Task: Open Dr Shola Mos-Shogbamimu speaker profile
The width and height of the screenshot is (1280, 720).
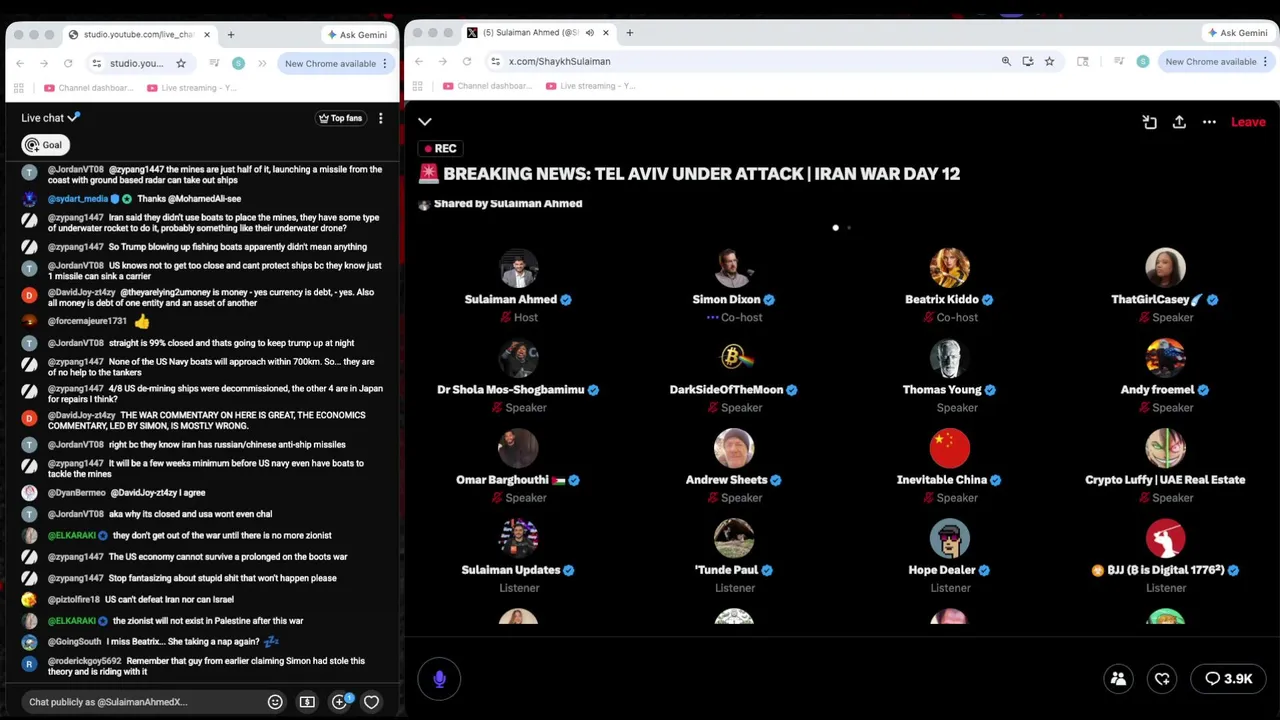Action: (518, 358)
